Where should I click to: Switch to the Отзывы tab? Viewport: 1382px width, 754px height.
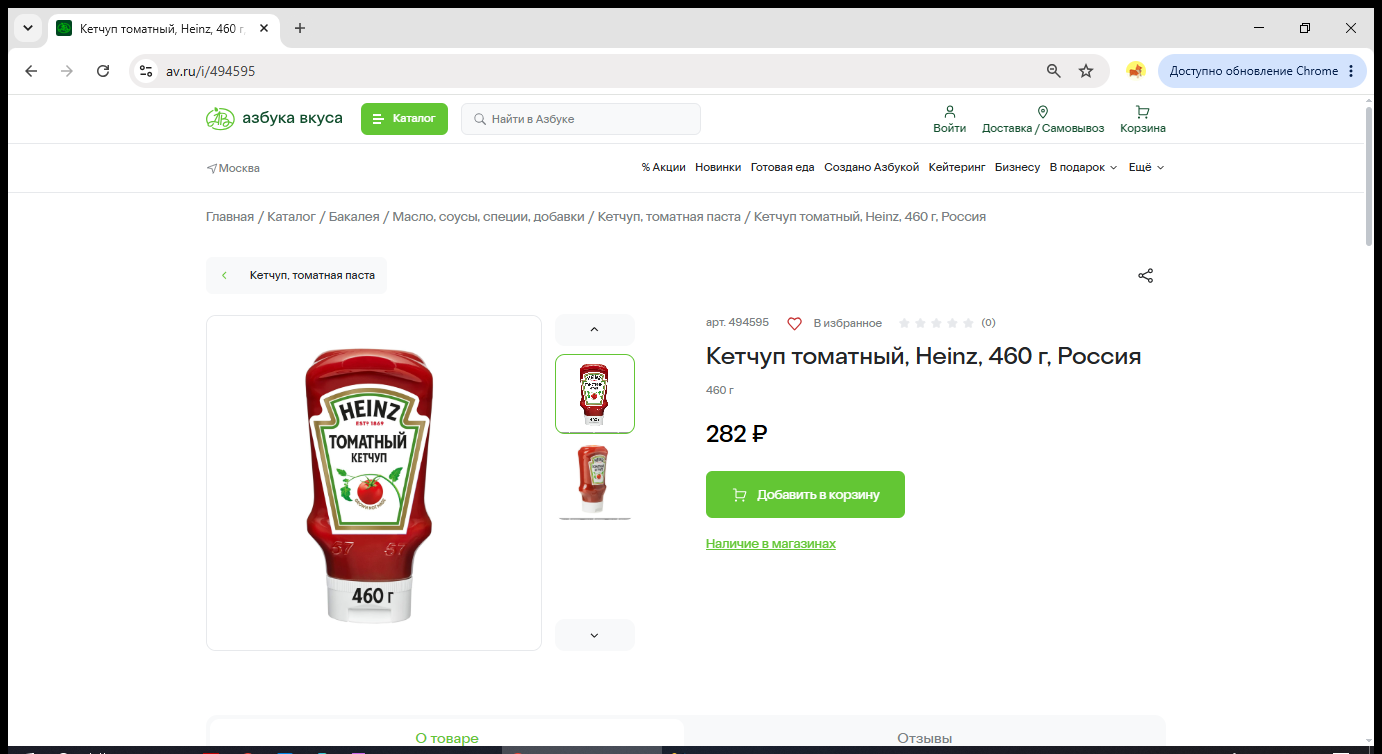click(924, 738)
